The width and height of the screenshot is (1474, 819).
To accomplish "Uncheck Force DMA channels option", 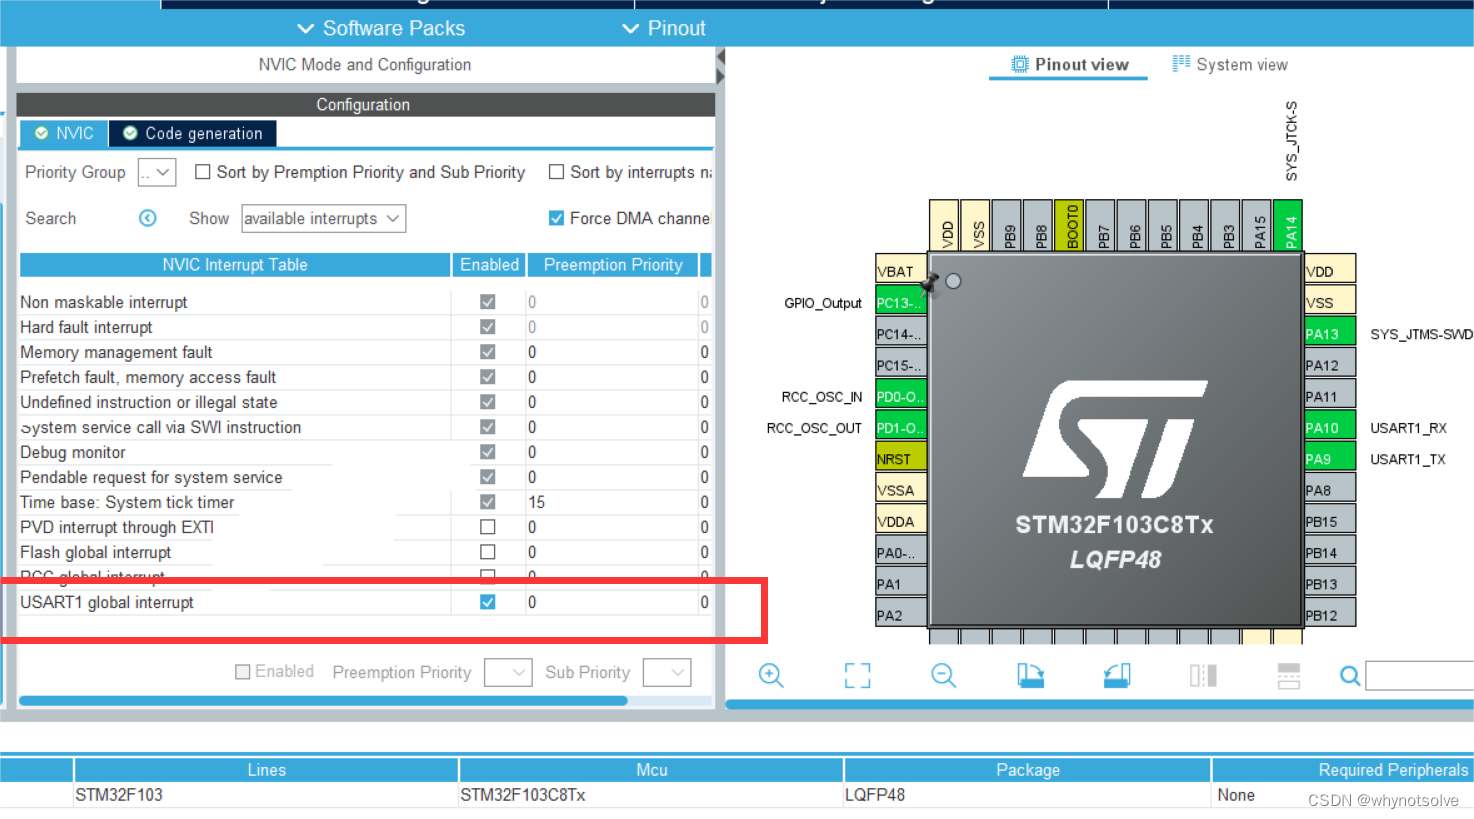I will pos(556,218).
